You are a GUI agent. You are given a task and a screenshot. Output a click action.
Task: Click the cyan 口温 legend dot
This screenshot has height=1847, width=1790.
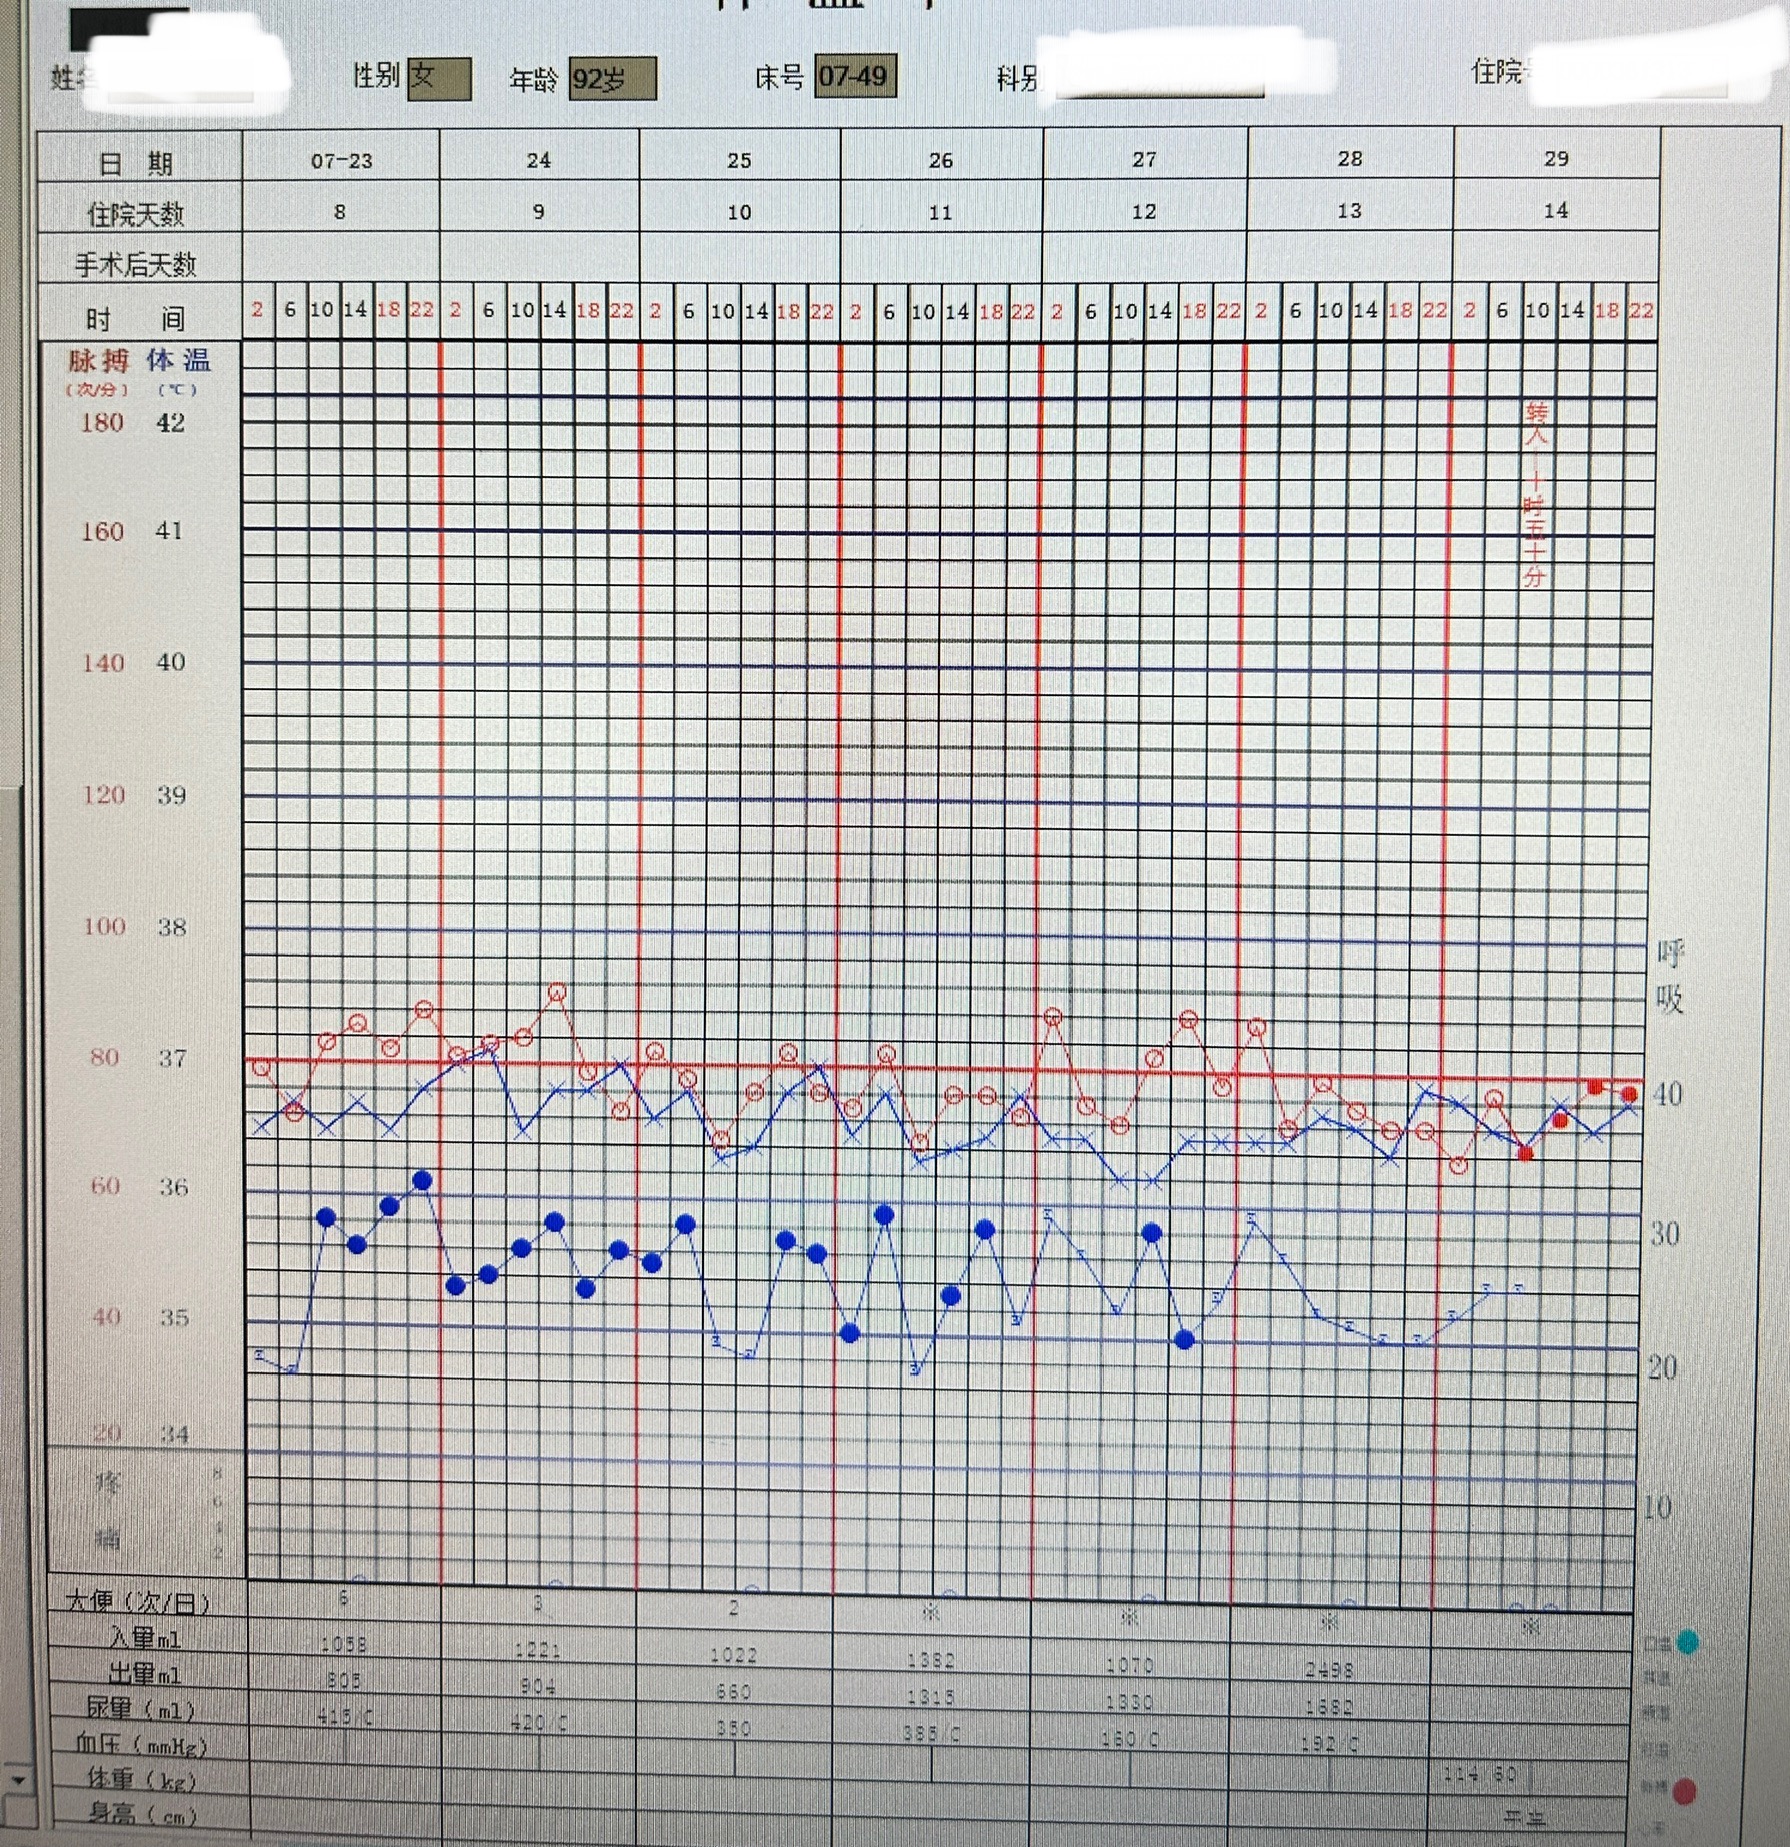(x=1688, y=1642)
